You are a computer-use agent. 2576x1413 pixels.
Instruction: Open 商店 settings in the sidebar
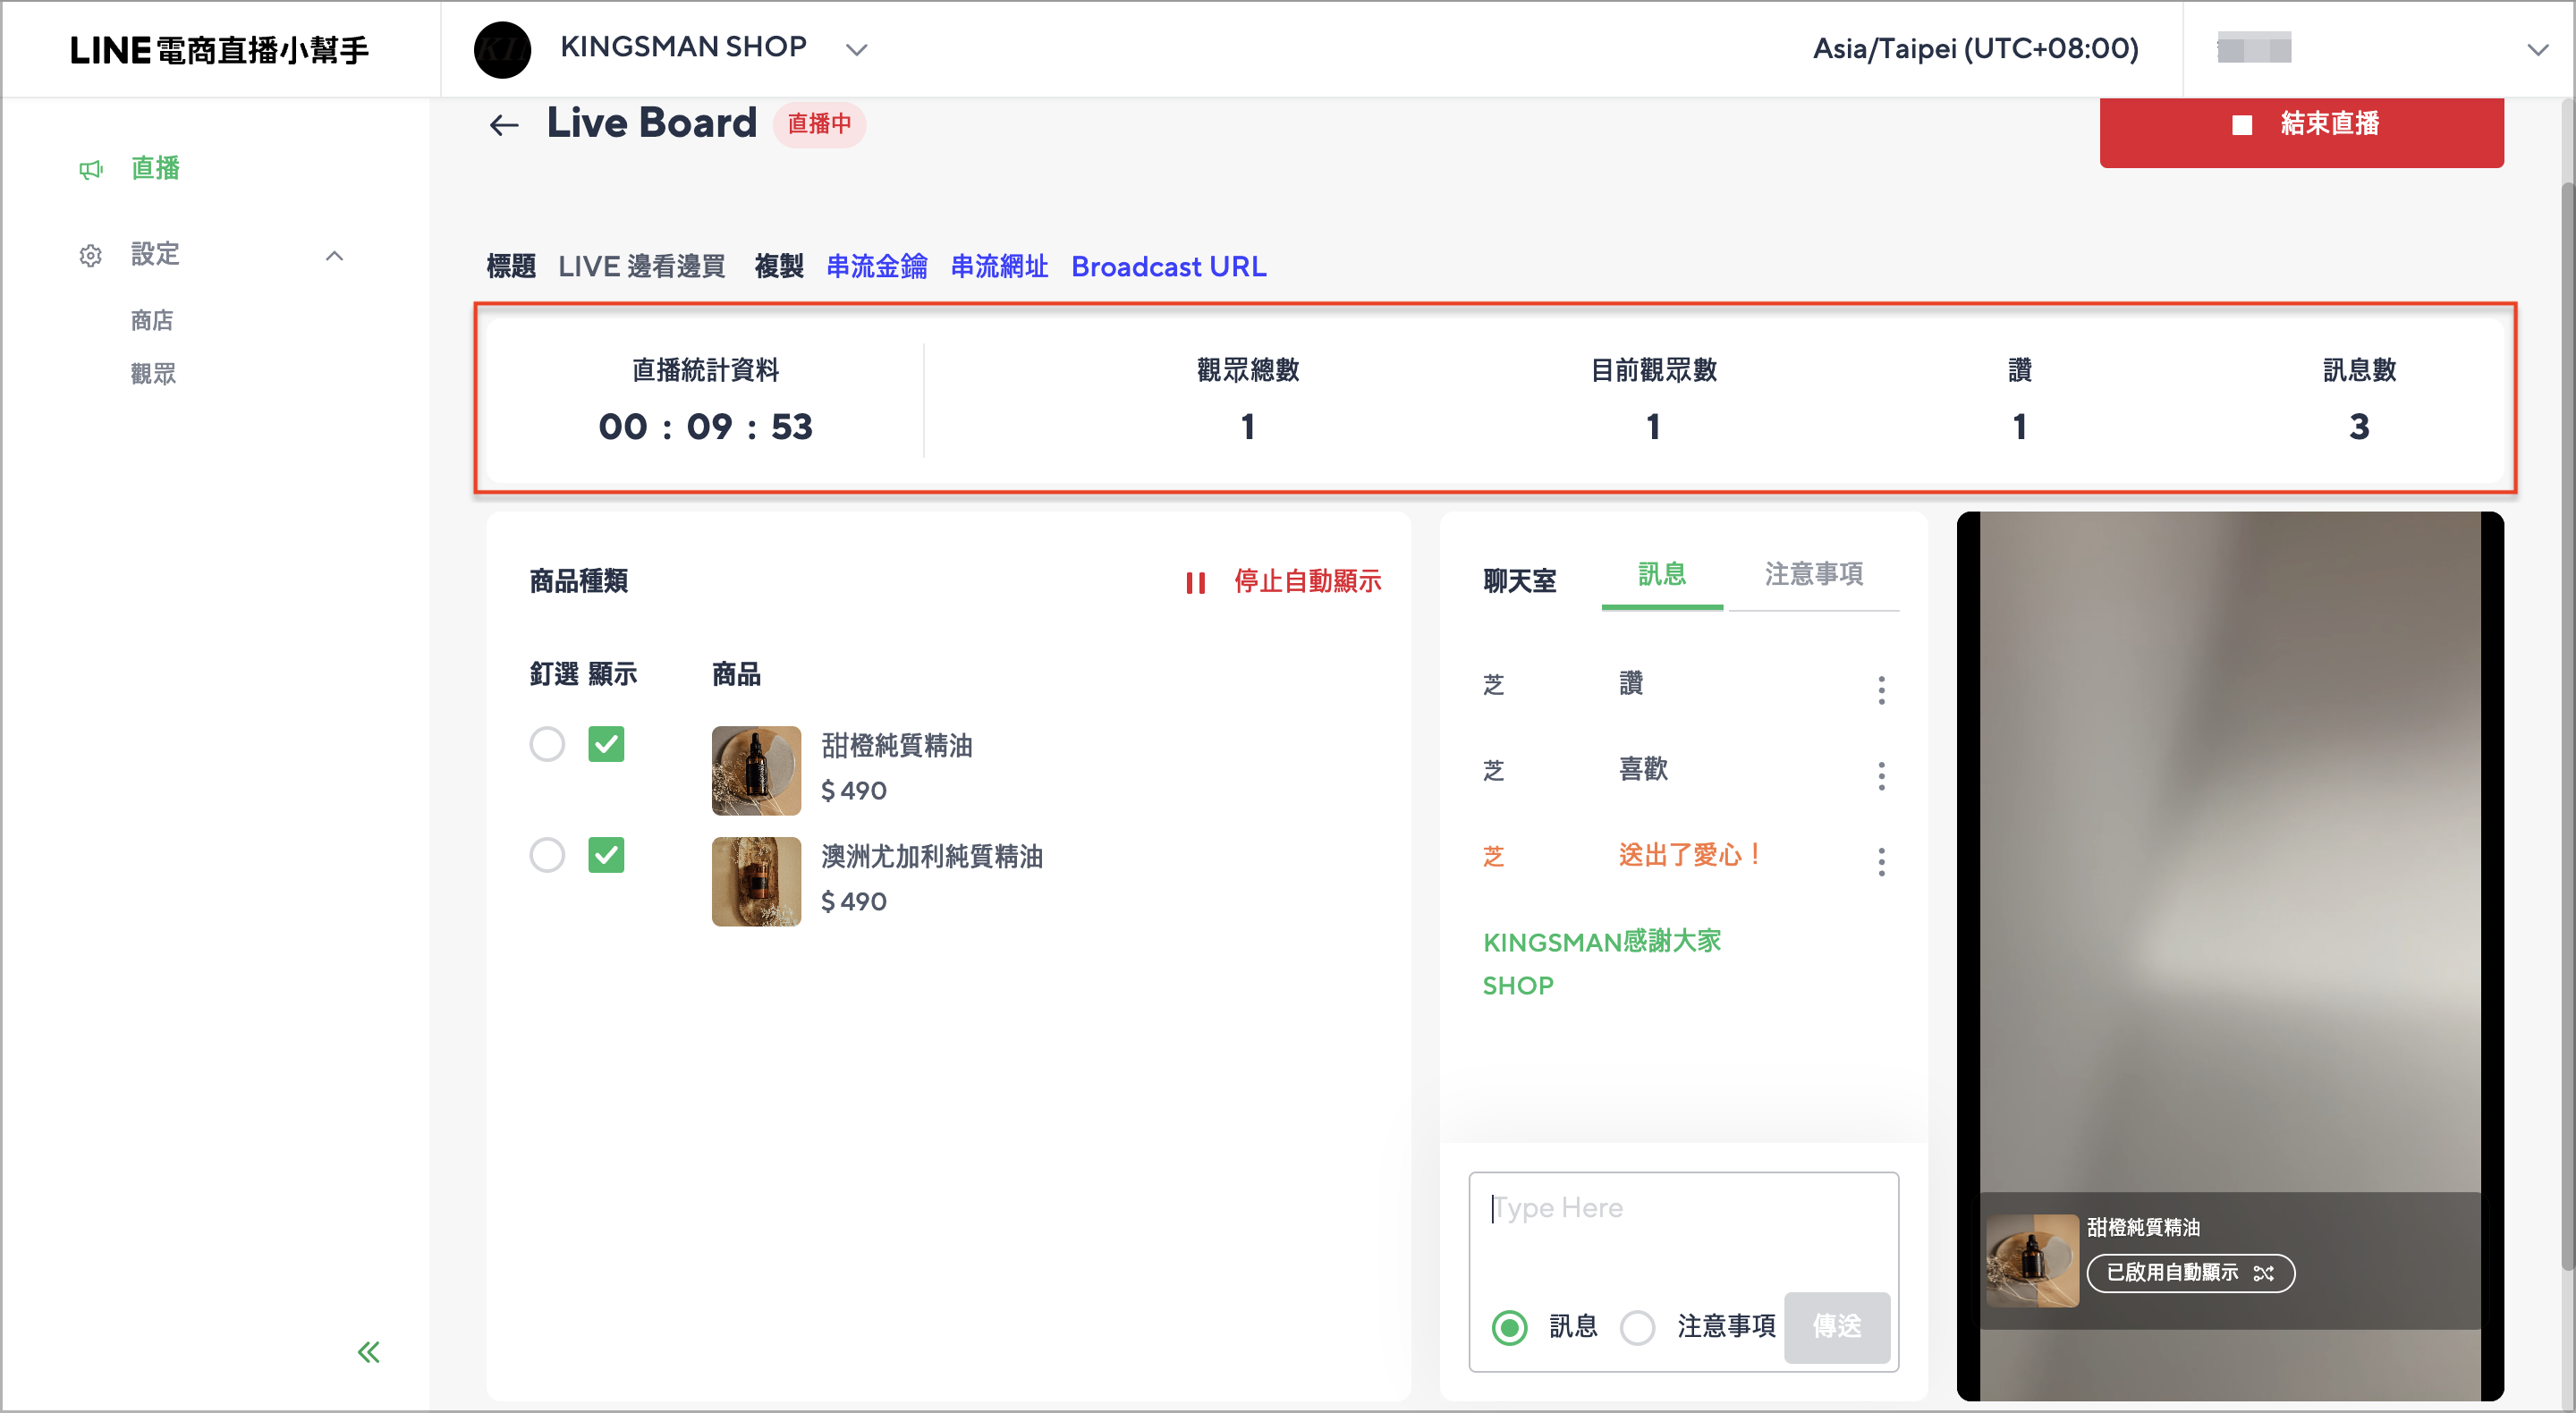tap(152, 321)
